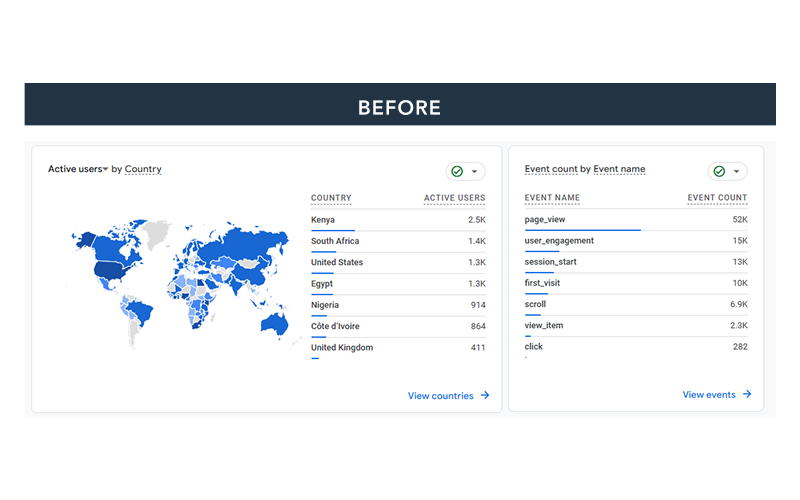Viewport: 800px width, 500px height.
Task: Select the Egypt row
Action: pyautogui.click(x=398, y=284)
